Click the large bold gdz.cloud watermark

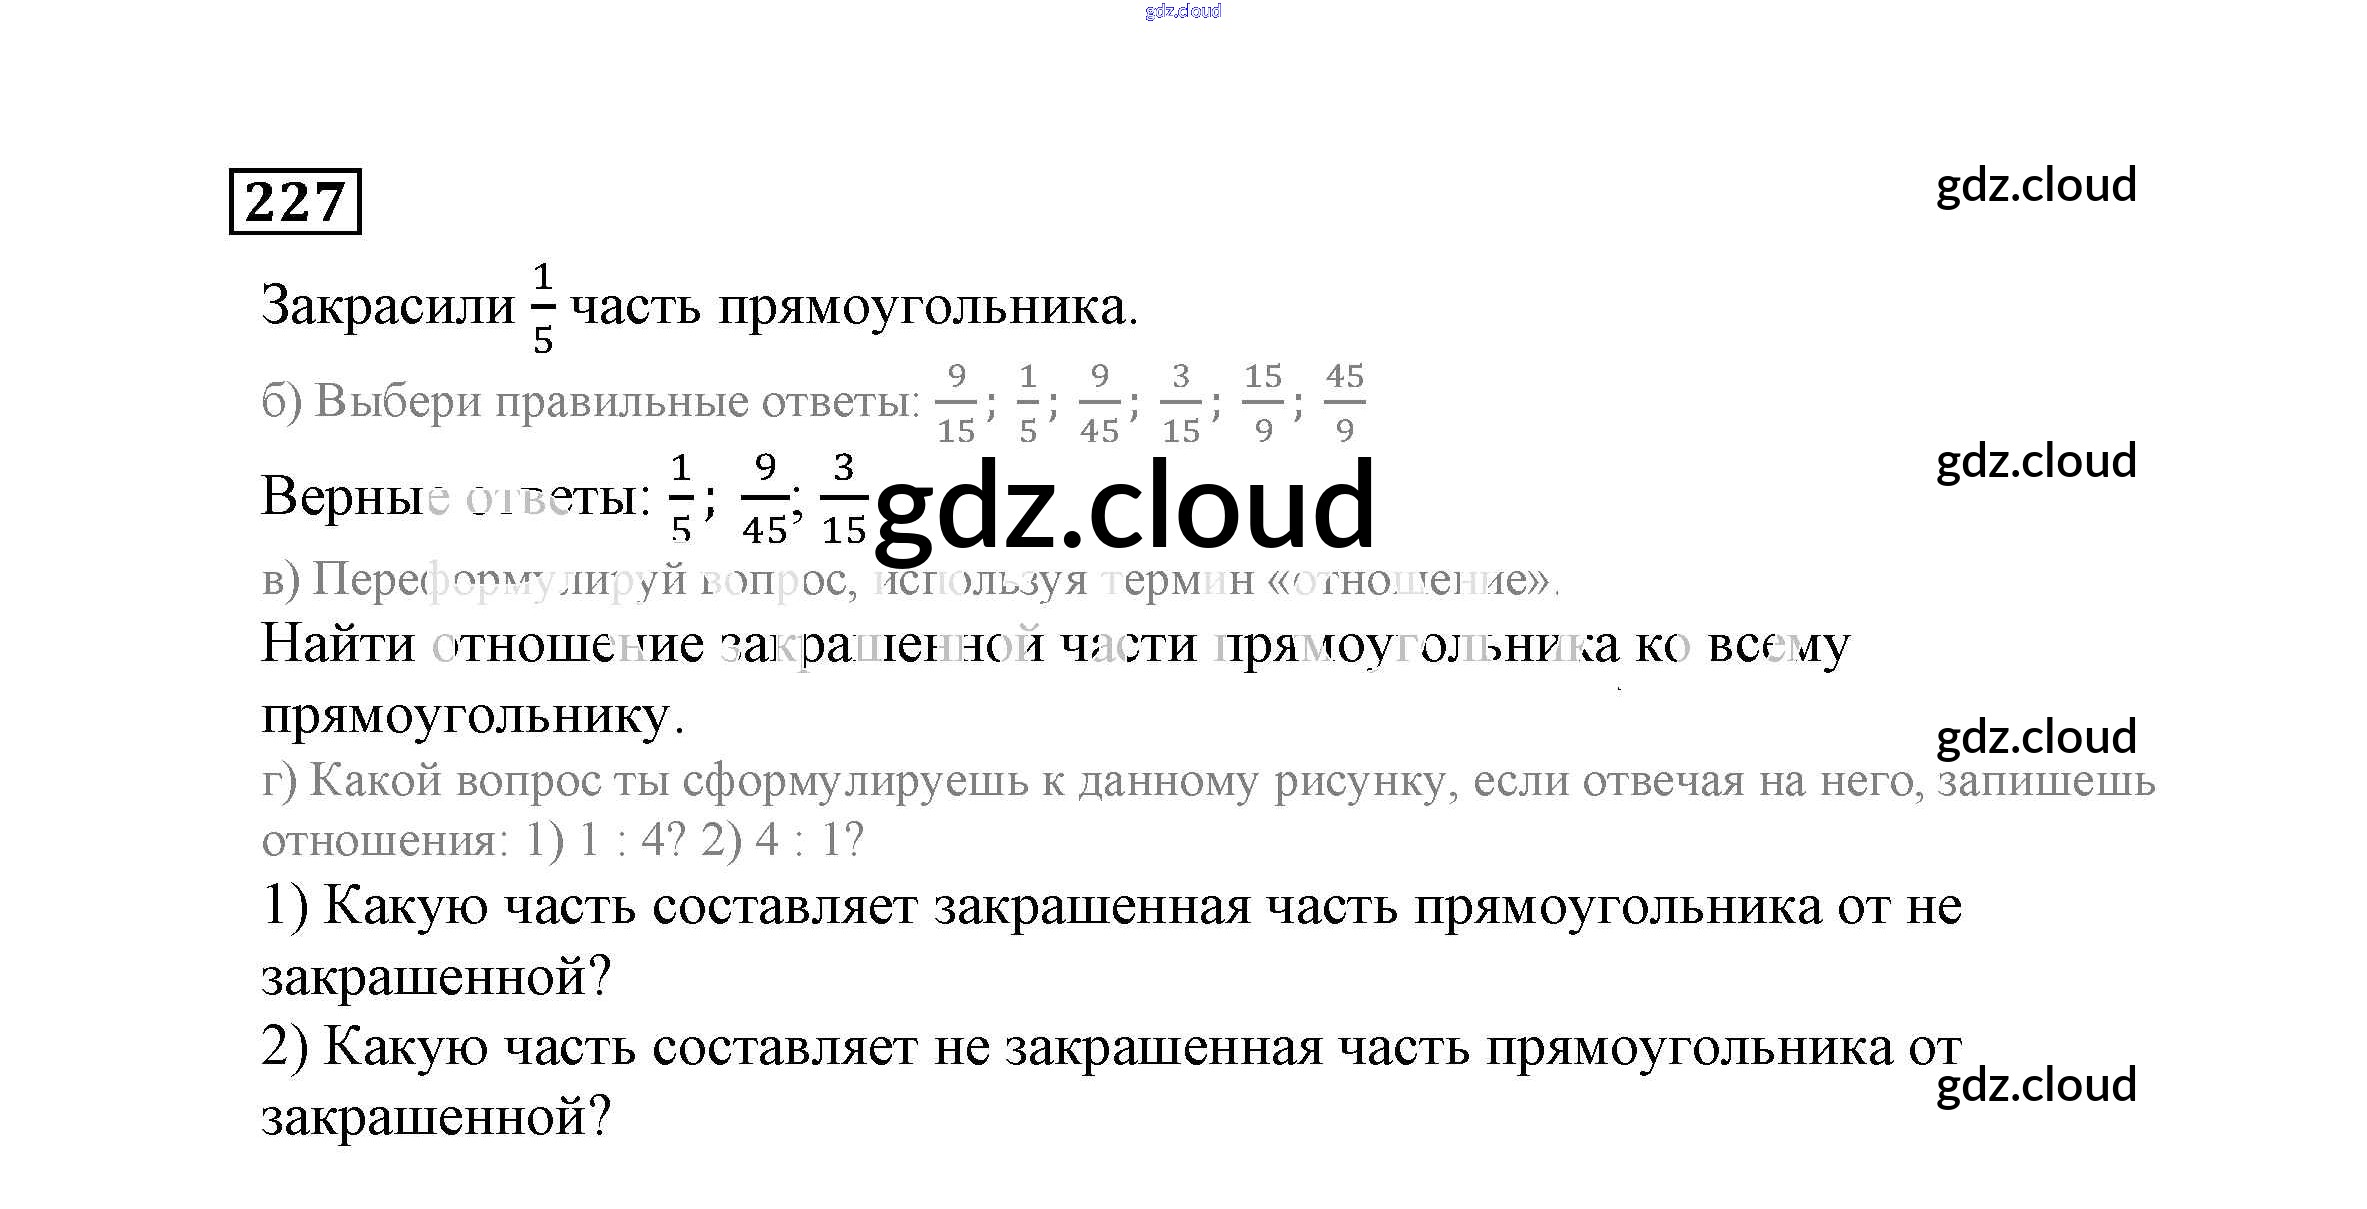click(1123, 507)
